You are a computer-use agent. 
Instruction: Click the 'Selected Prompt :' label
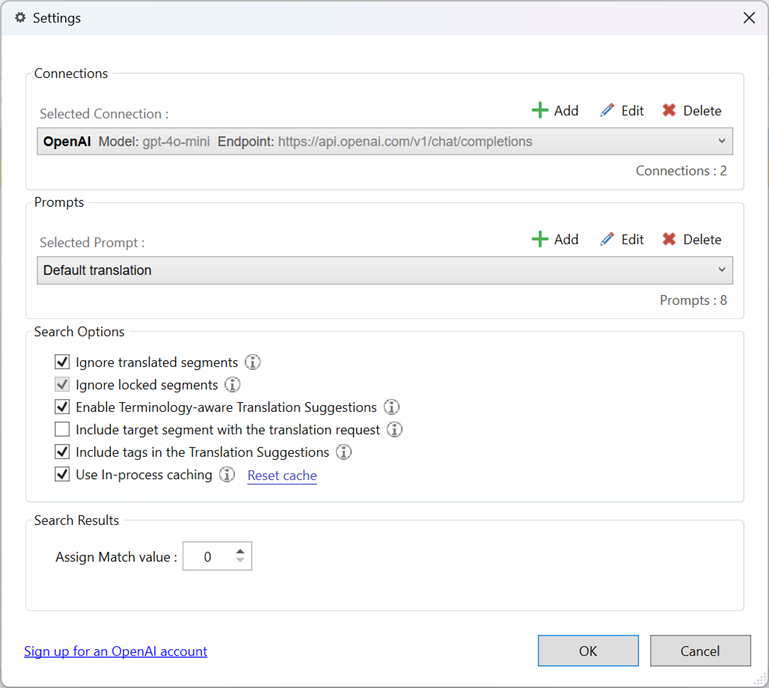coord(92,243)
